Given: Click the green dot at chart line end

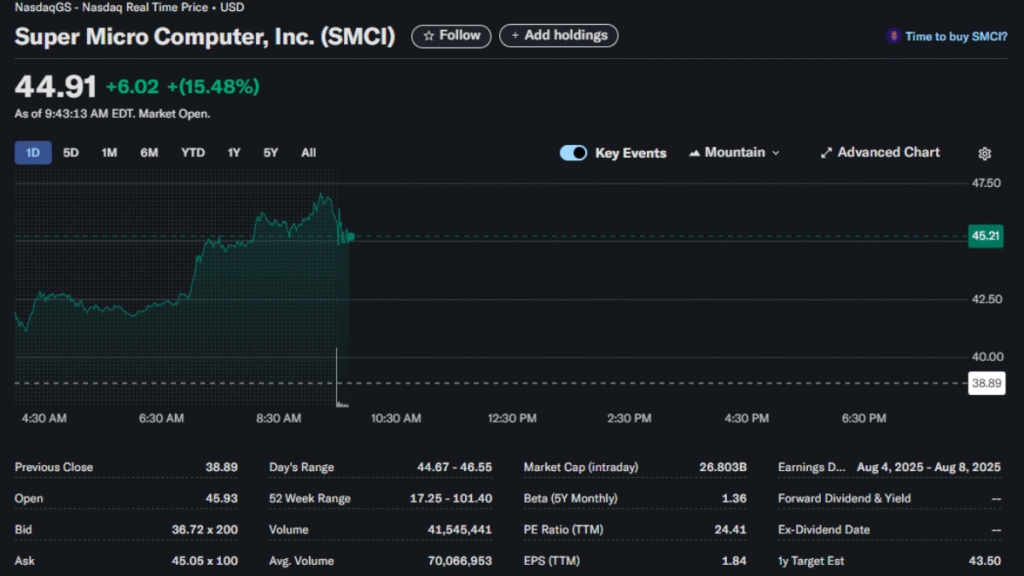Looking at the screenshot, I should click(x=351, y=236).
